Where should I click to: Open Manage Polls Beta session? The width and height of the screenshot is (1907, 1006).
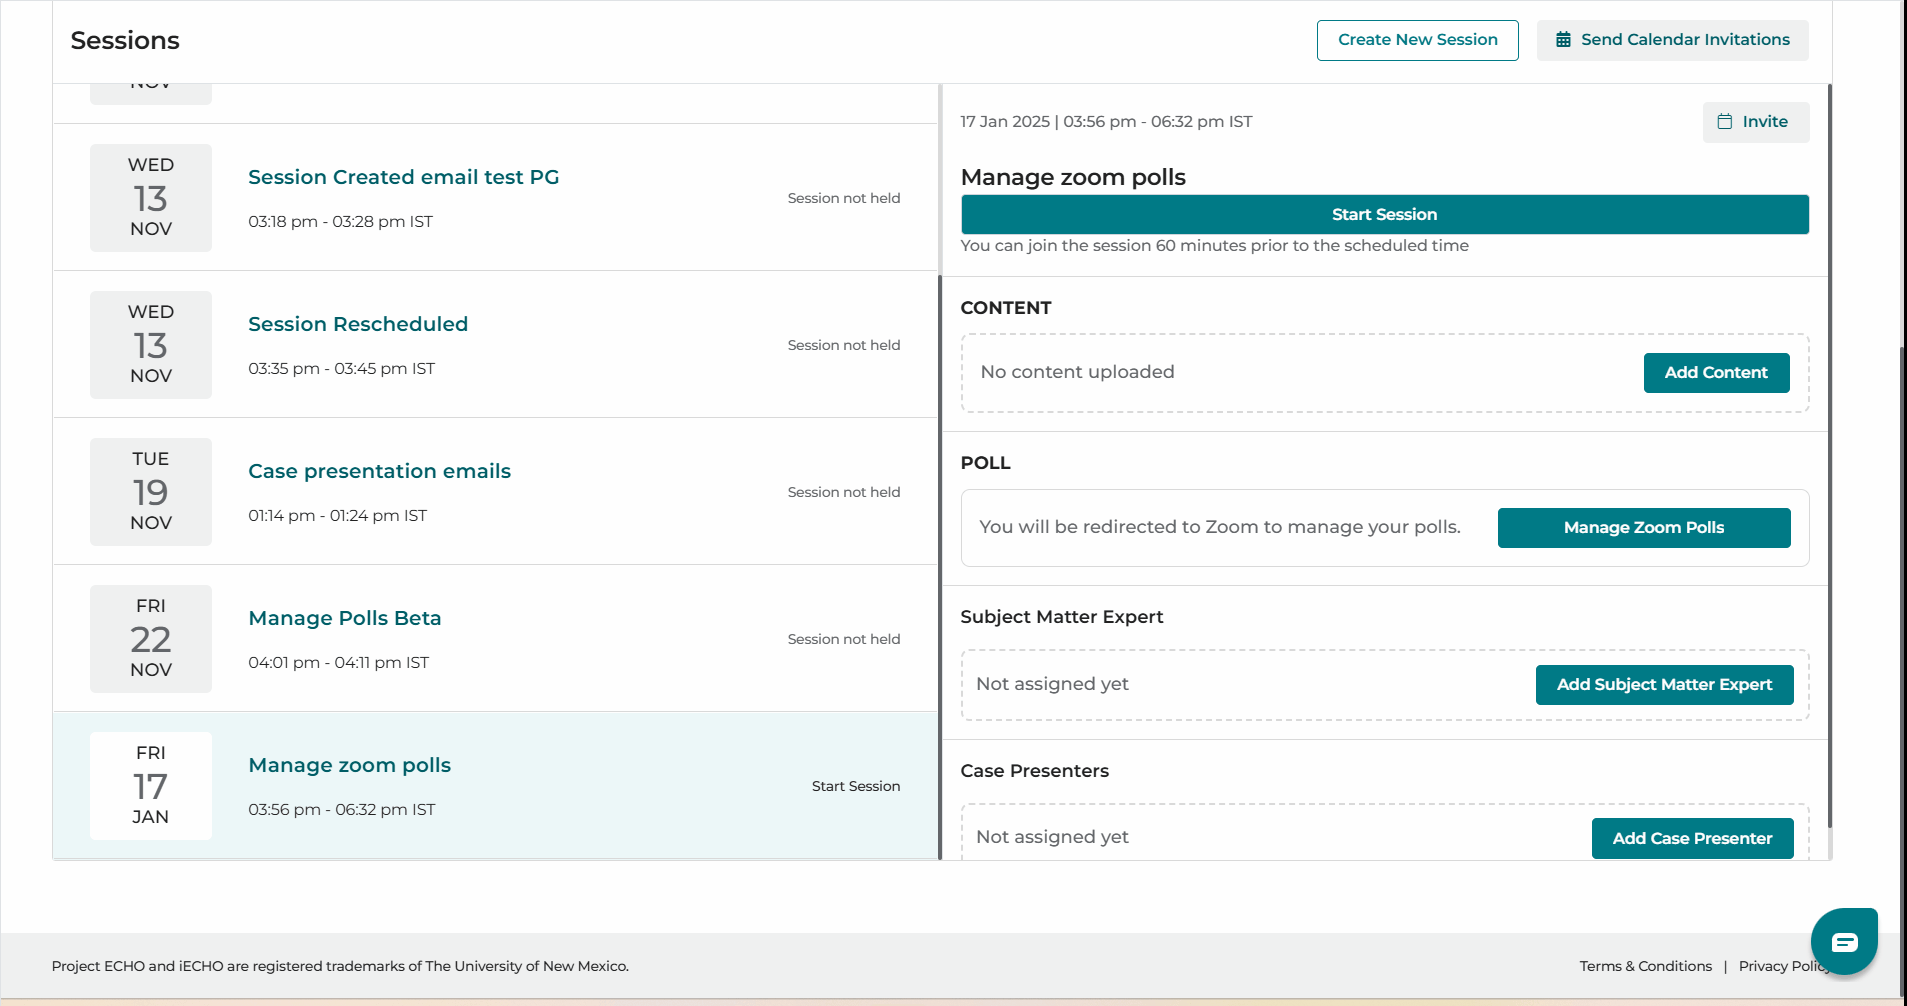click(x=345, y=618)
